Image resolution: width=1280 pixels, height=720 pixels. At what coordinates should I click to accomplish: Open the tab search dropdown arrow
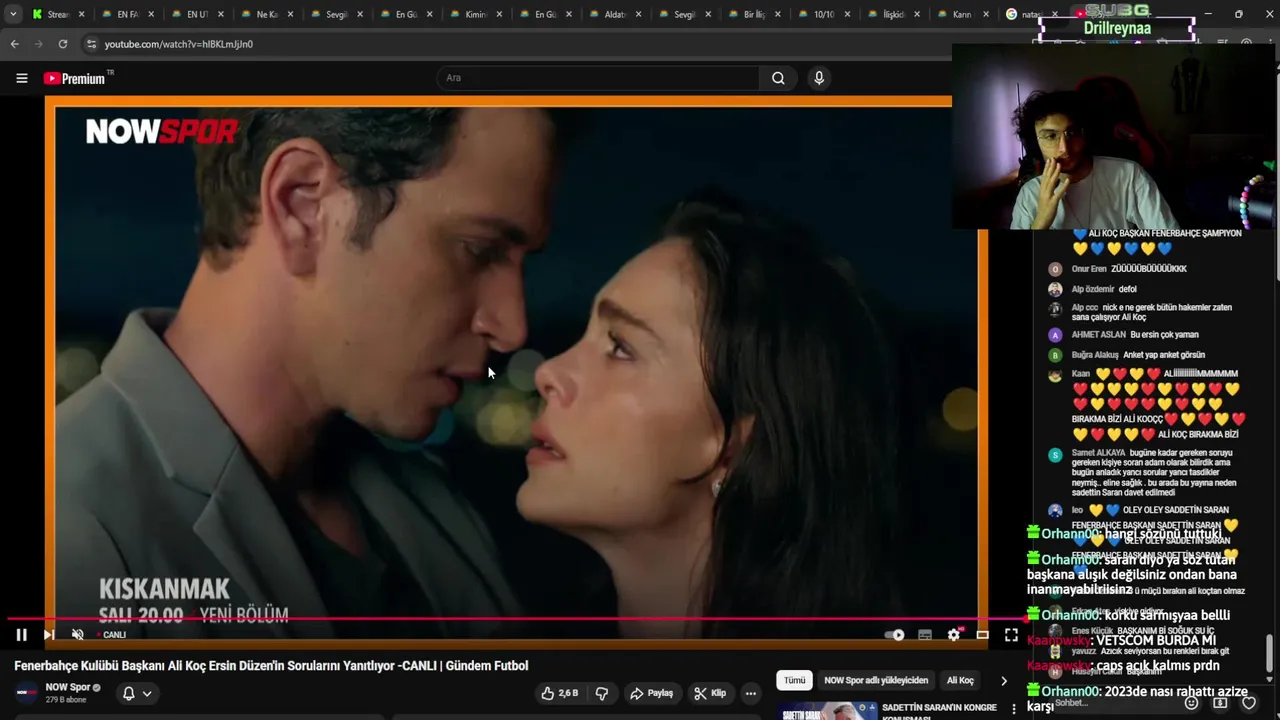(13, 14)
